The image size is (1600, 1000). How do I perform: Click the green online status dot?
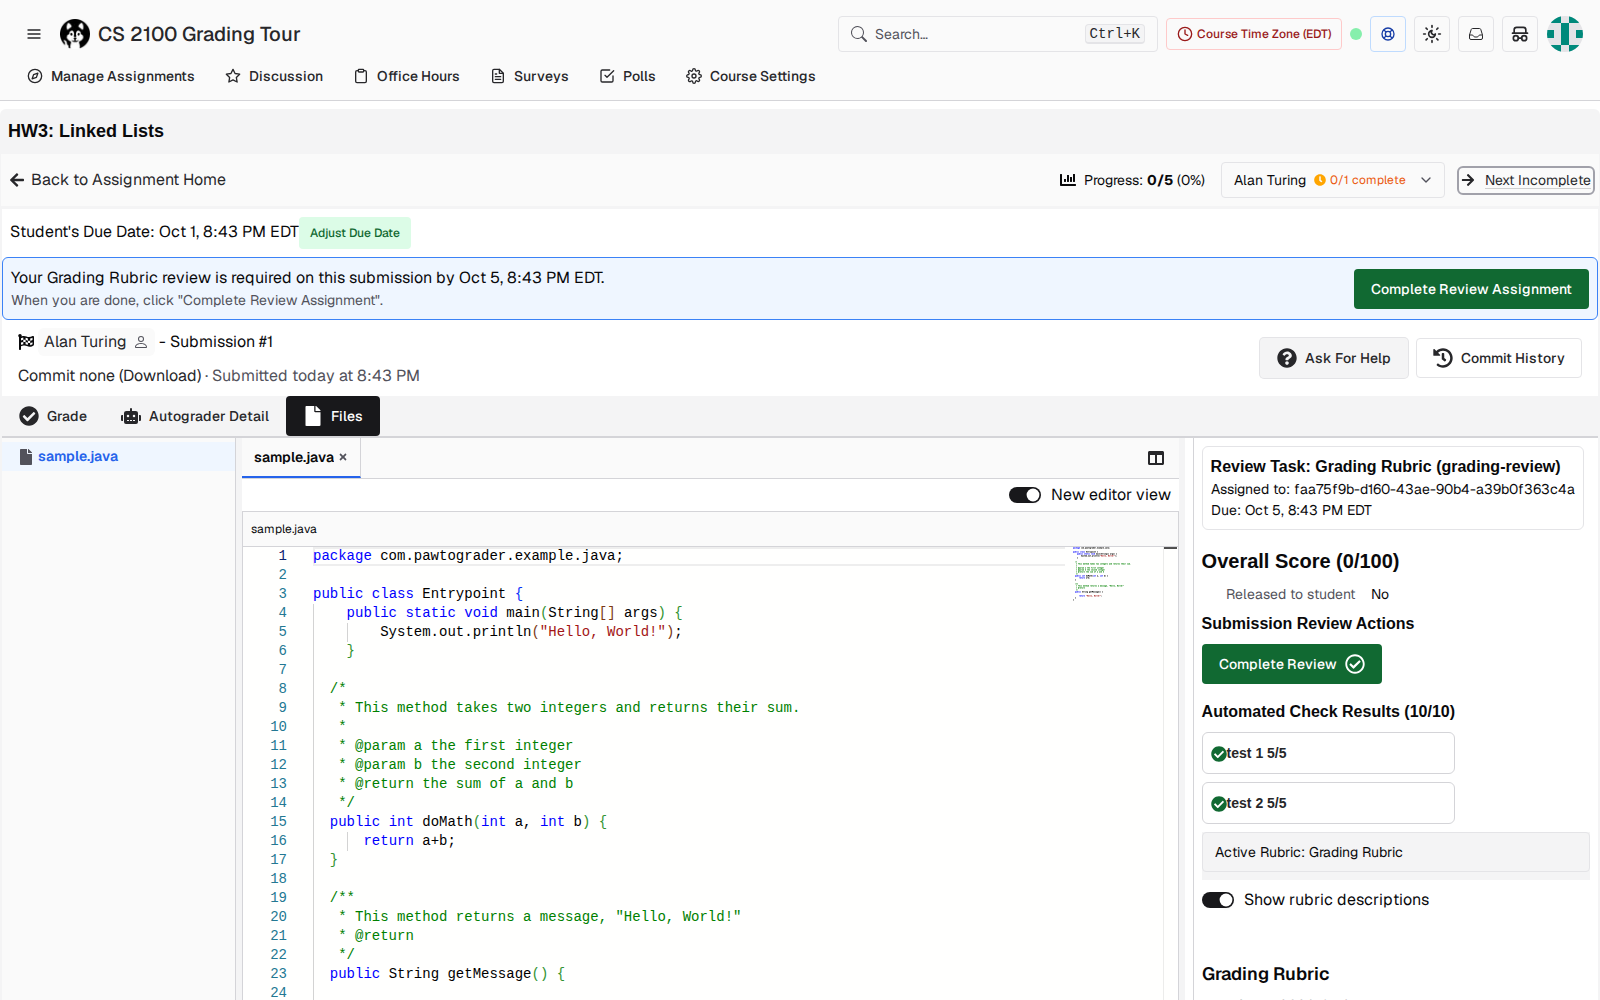(1356, 34)
